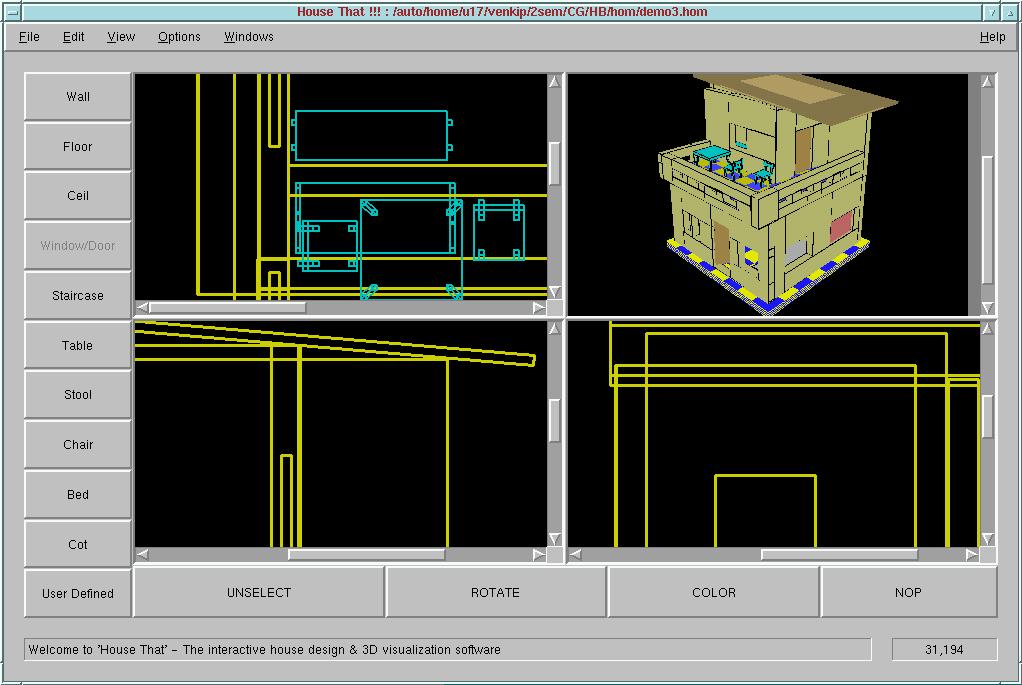
Task: Click bottom-left view scroll down arrow
Action: pyautogui.click(x=554, y=538)
